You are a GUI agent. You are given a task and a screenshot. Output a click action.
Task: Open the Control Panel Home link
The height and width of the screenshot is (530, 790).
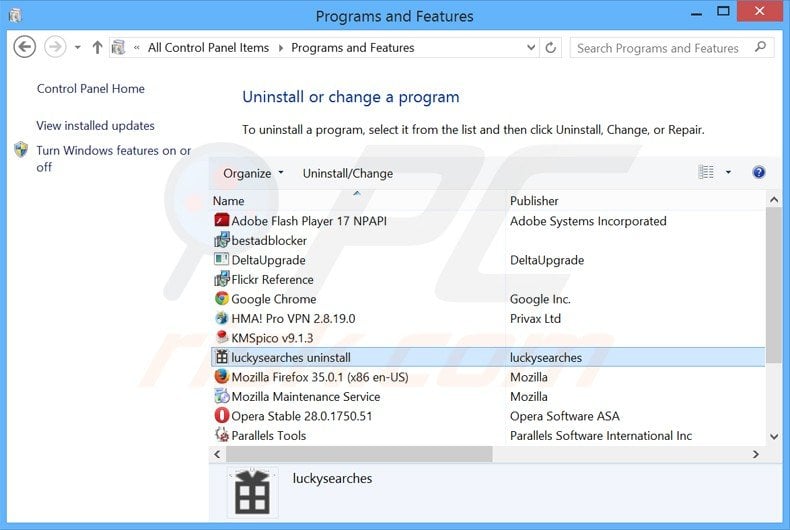(x=91, y=89)
